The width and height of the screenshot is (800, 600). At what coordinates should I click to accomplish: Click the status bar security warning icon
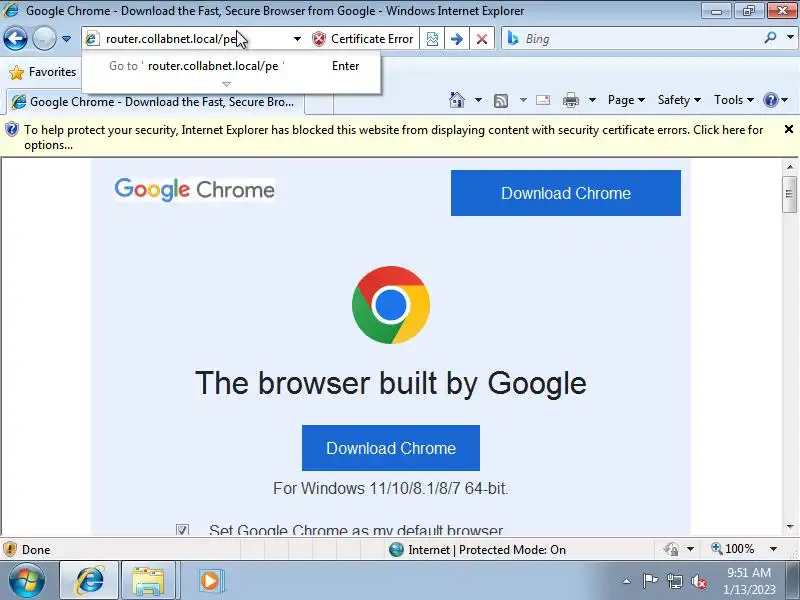tap(10, 549)
